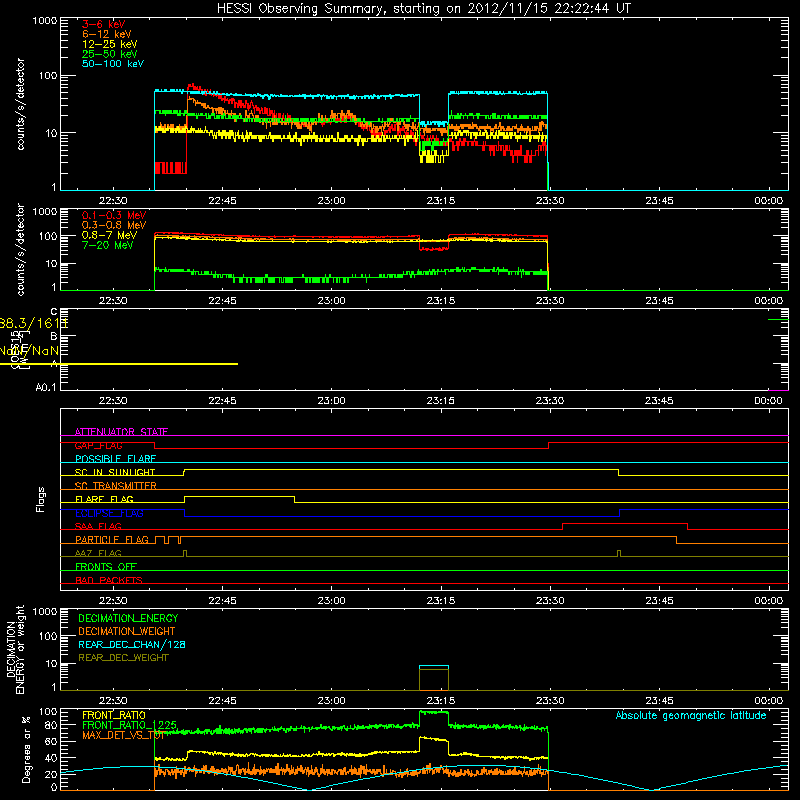
Task: Click the 22:30 tick under the keV plot
Action: [113, 201]
